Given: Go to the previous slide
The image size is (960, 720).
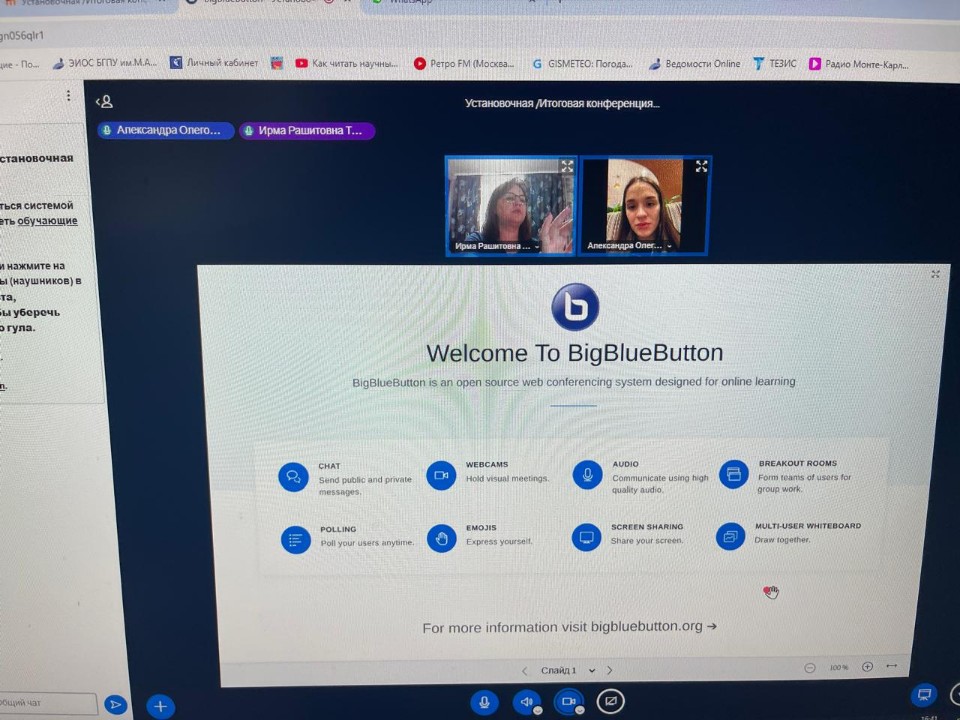Looking at the screenshot, I should pos(524,670).
